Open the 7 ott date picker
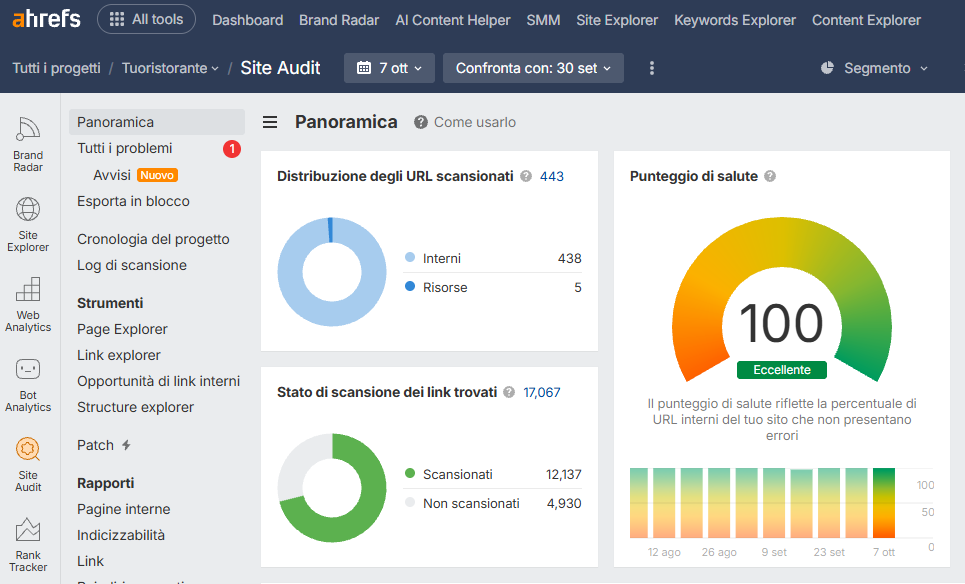The height and width of the screenshot is (584, 965). point(390,68)
